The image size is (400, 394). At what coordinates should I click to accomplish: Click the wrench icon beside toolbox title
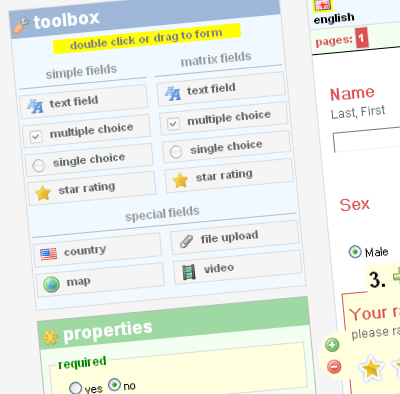coord(21,26)
